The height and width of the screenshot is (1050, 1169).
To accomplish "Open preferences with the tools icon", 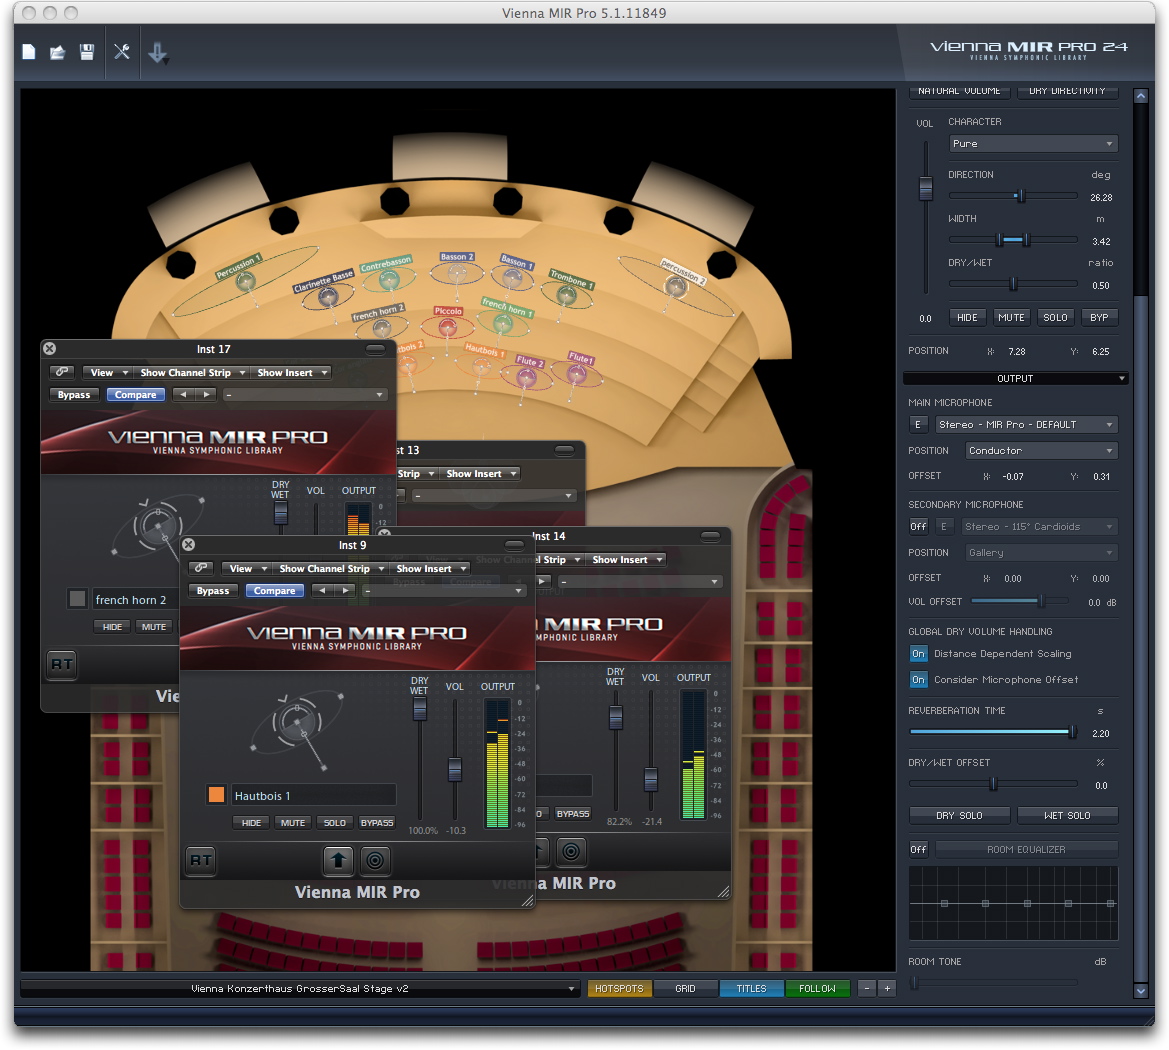I will (122, 51).
